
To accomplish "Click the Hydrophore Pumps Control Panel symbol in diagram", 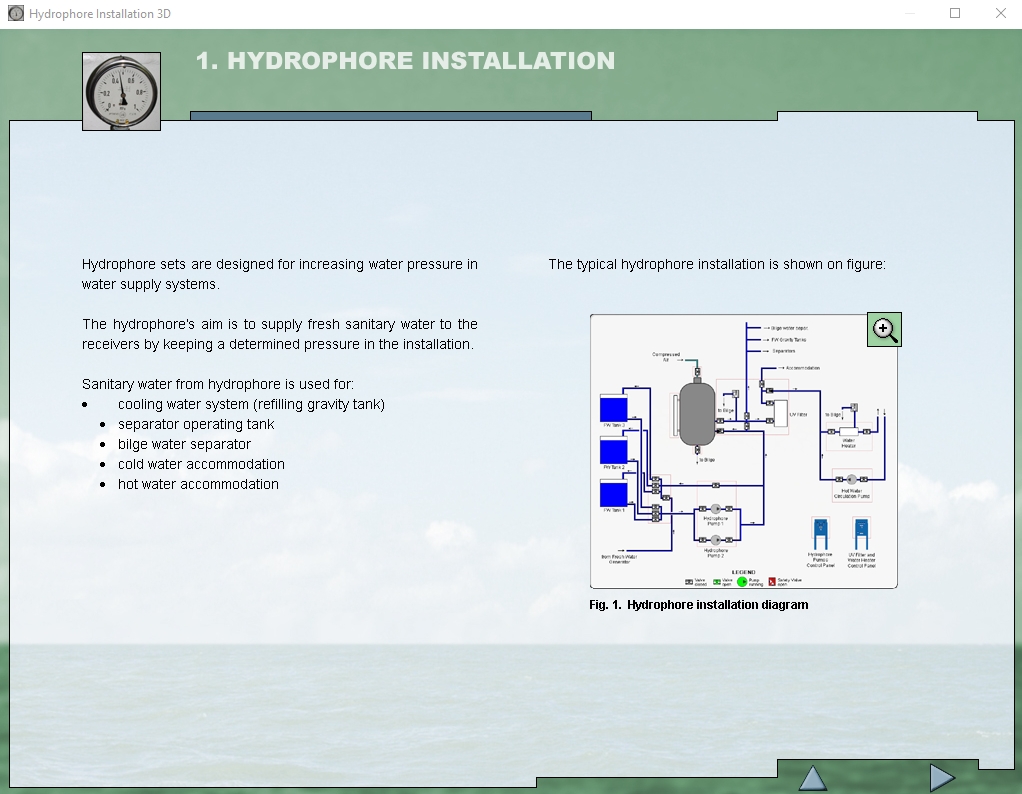I will pyautogui.click(x=821, y=534).
